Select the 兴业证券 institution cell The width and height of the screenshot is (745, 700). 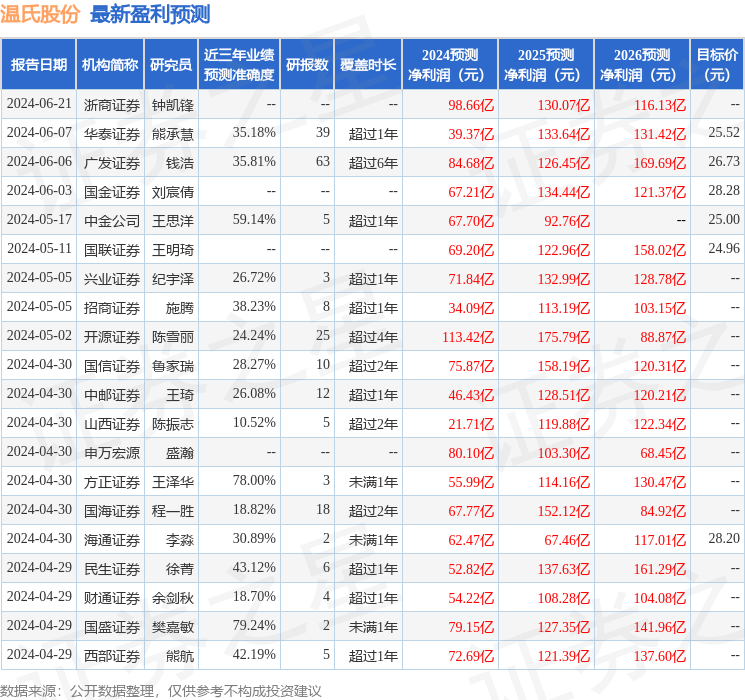(112, 278)
